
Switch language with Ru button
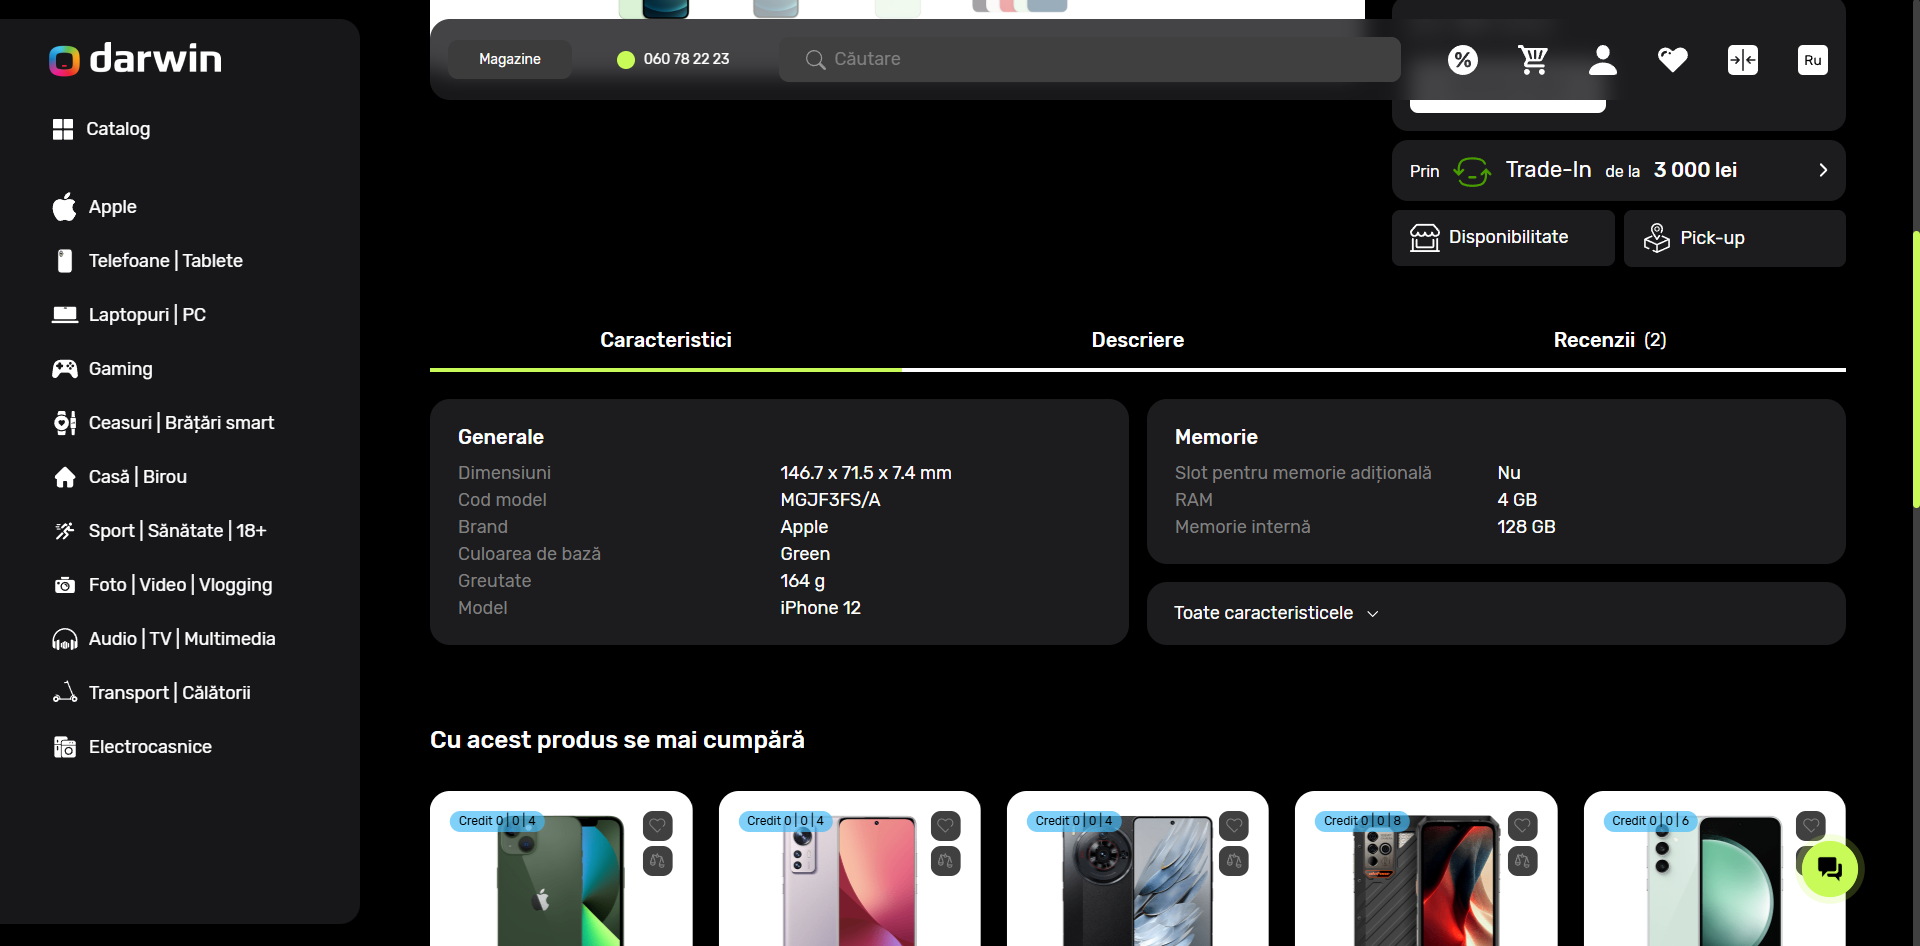coord(1812,60)
